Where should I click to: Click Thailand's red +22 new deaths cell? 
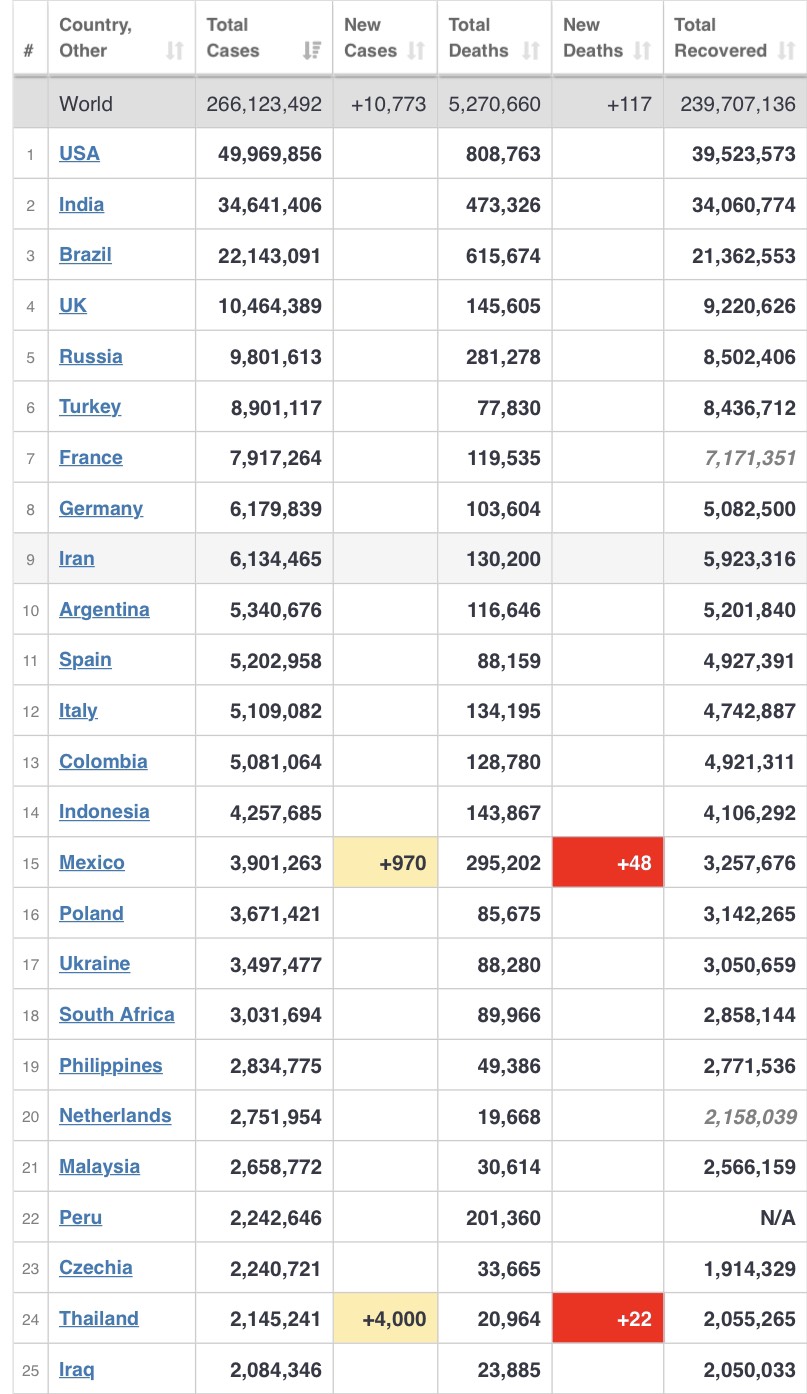tap(608, 1318)
